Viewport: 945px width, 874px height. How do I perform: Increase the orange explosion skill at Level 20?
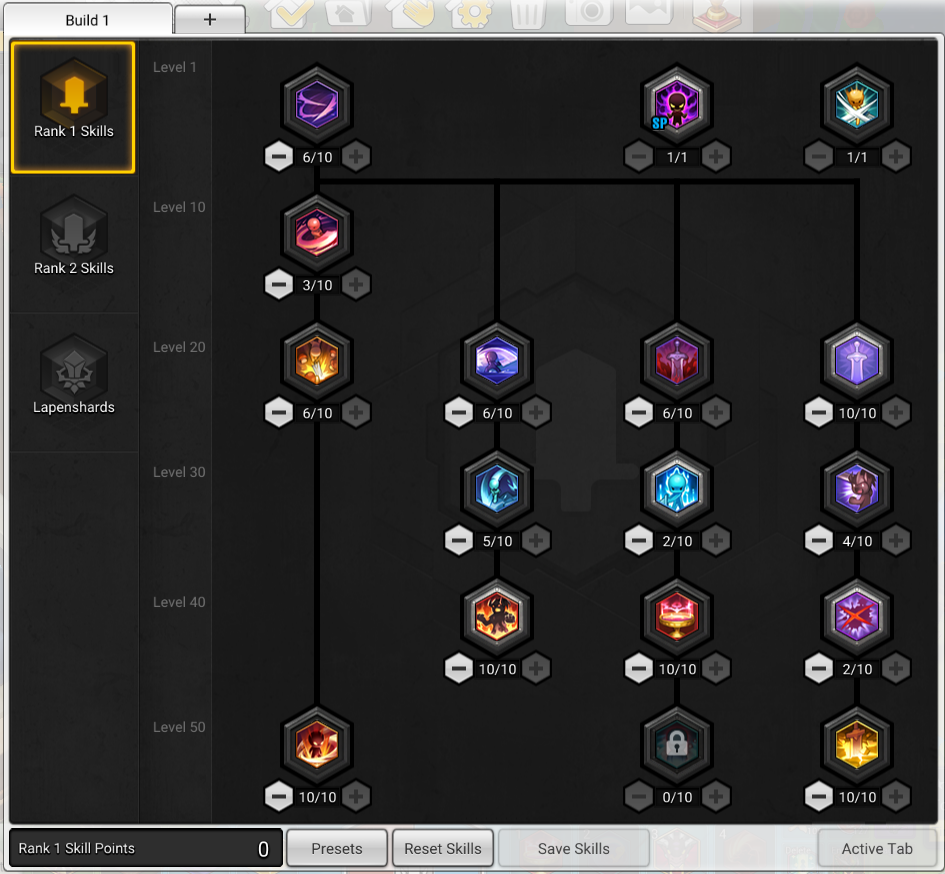[x=356, y=413]
